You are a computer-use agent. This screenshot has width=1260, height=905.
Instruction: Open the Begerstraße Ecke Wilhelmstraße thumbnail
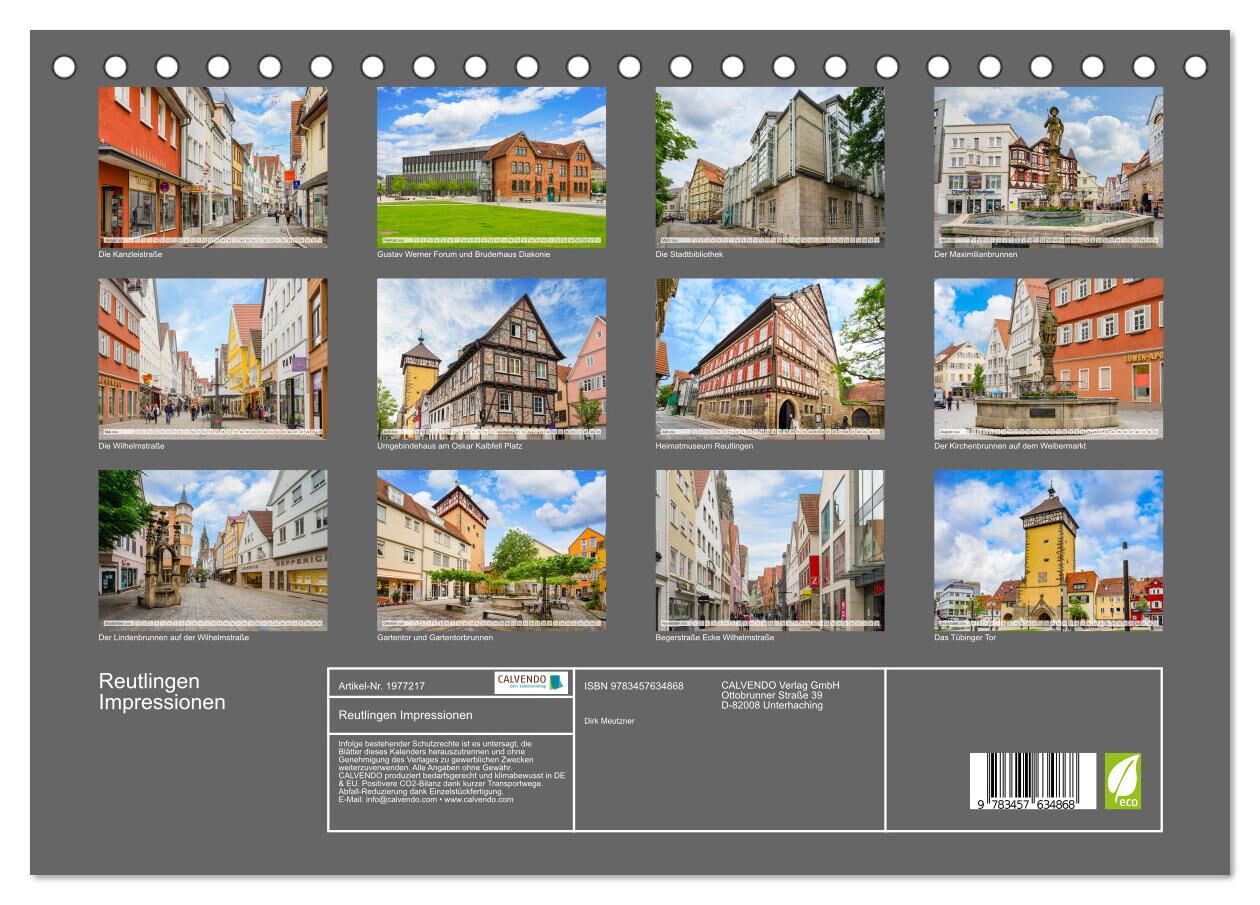click(x=769, y=550)
